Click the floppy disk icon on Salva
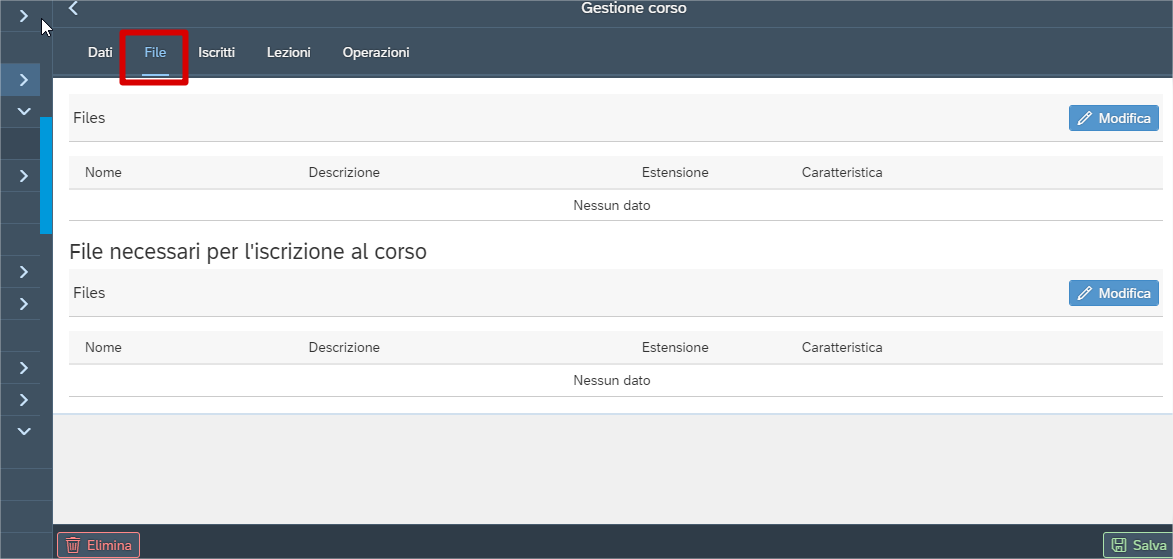Viewport: 1173px width, 559px height. pyautogui.click(x=1119, y=546)
